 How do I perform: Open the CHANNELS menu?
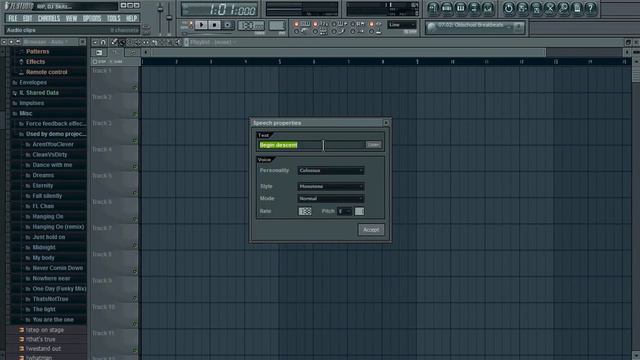tap(49, 18)
